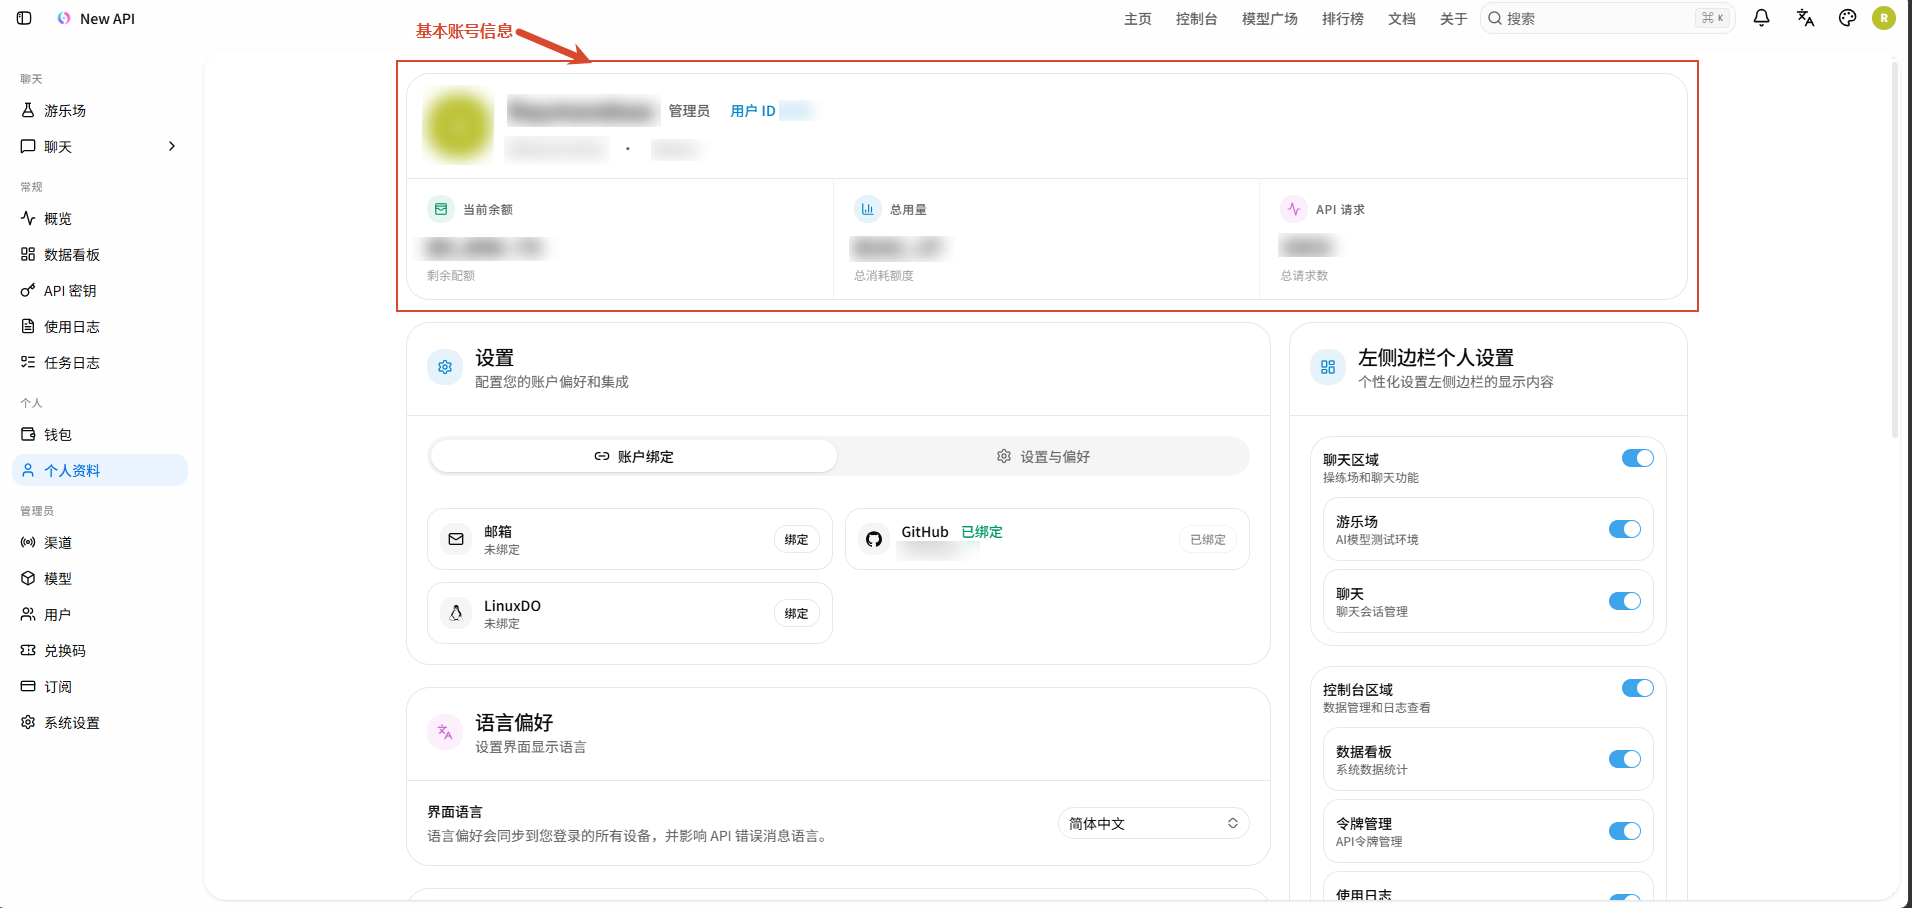Toggle the 控制台区域 switch
The width and height of the screenshot is (1912, 908).
(1637, 688)
